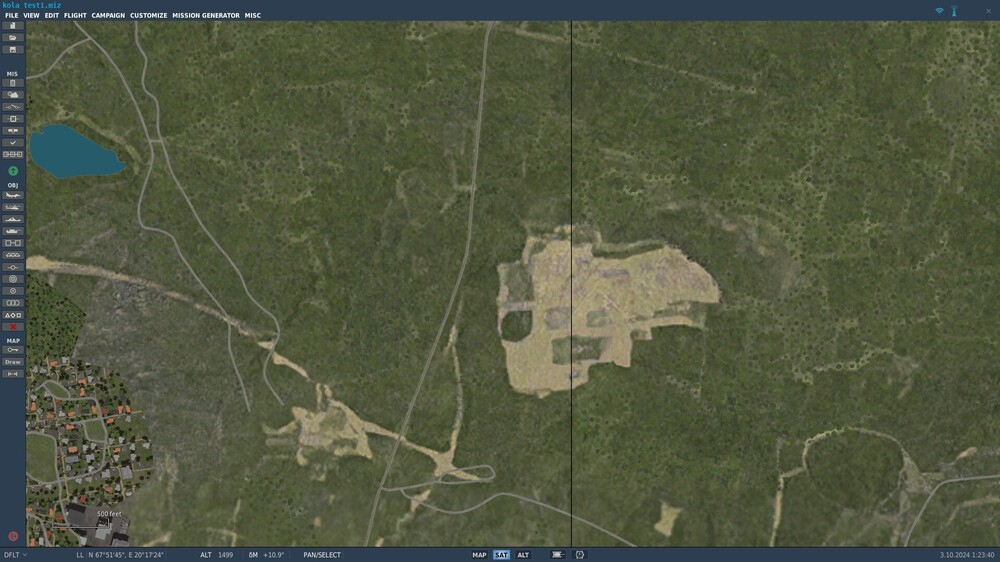The image size is (1000, 562).
Task: Click the clock-like icon in status bar
Action: coord(580,555)
